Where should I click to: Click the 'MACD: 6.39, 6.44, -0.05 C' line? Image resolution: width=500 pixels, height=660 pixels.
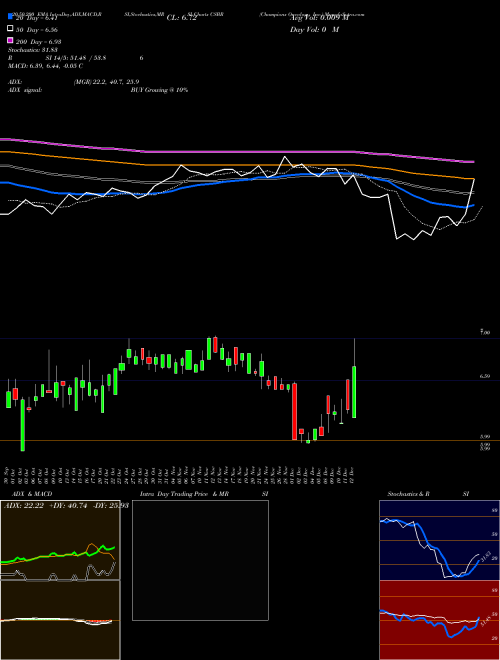(45, 66)
